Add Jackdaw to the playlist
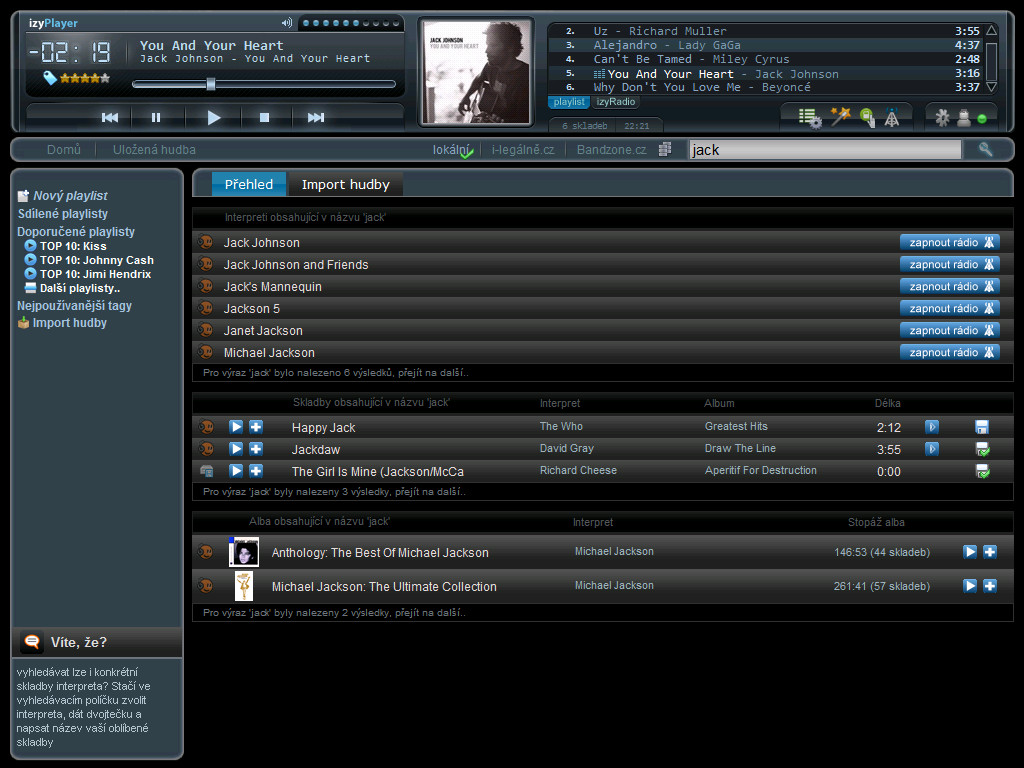 tap(256, 449)
